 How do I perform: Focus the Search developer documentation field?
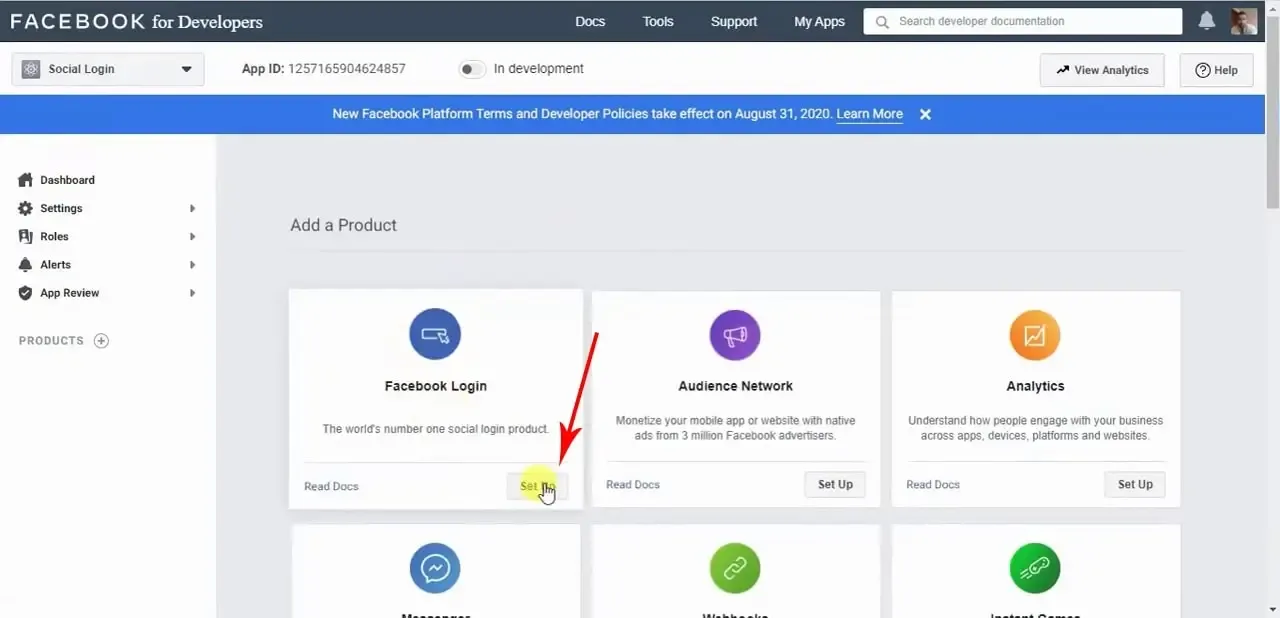click(x=1023, y=21)
